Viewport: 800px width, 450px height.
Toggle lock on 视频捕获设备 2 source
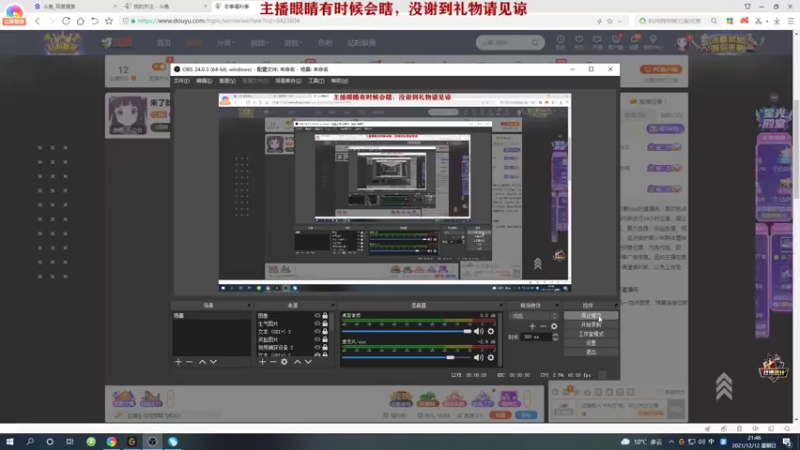pyautogui.click(x=325, y=347)
